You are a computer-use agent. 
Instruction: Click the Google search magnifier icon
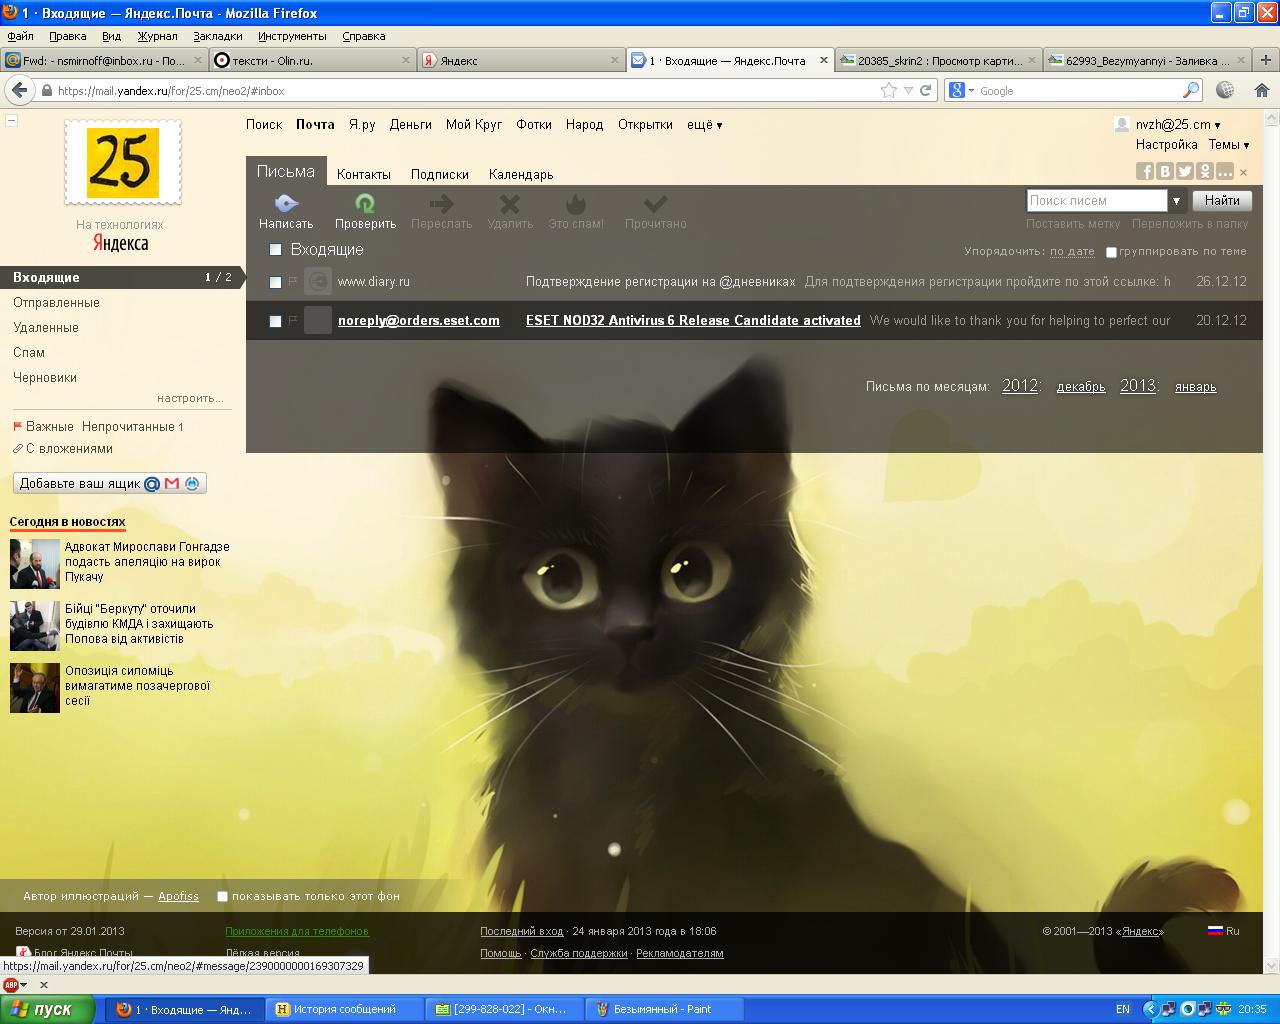tap(1190, 90)
